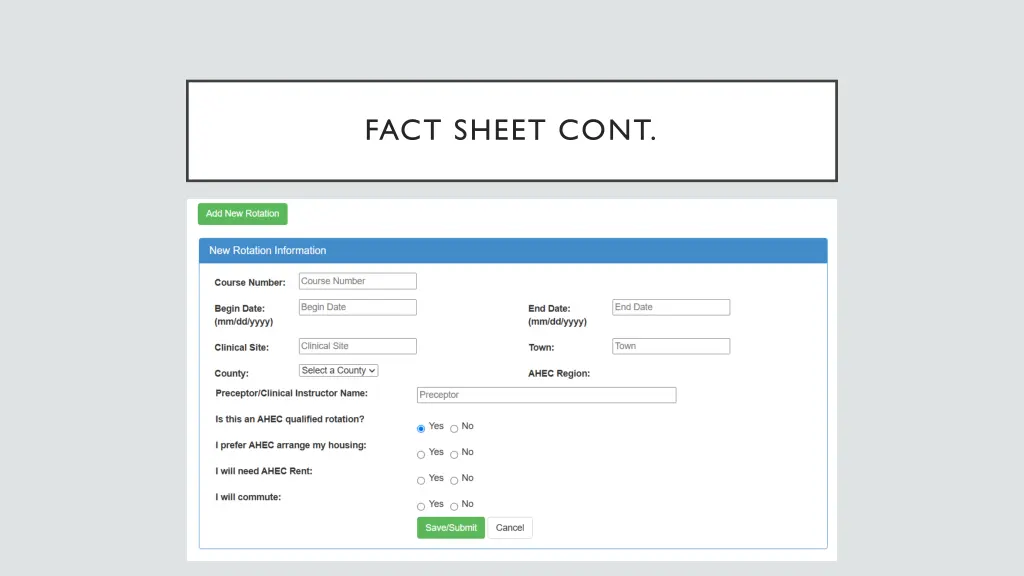This screenshot has width=1024, height=576.
Task: Focus the Preceptor name input field
Action: 546,395
